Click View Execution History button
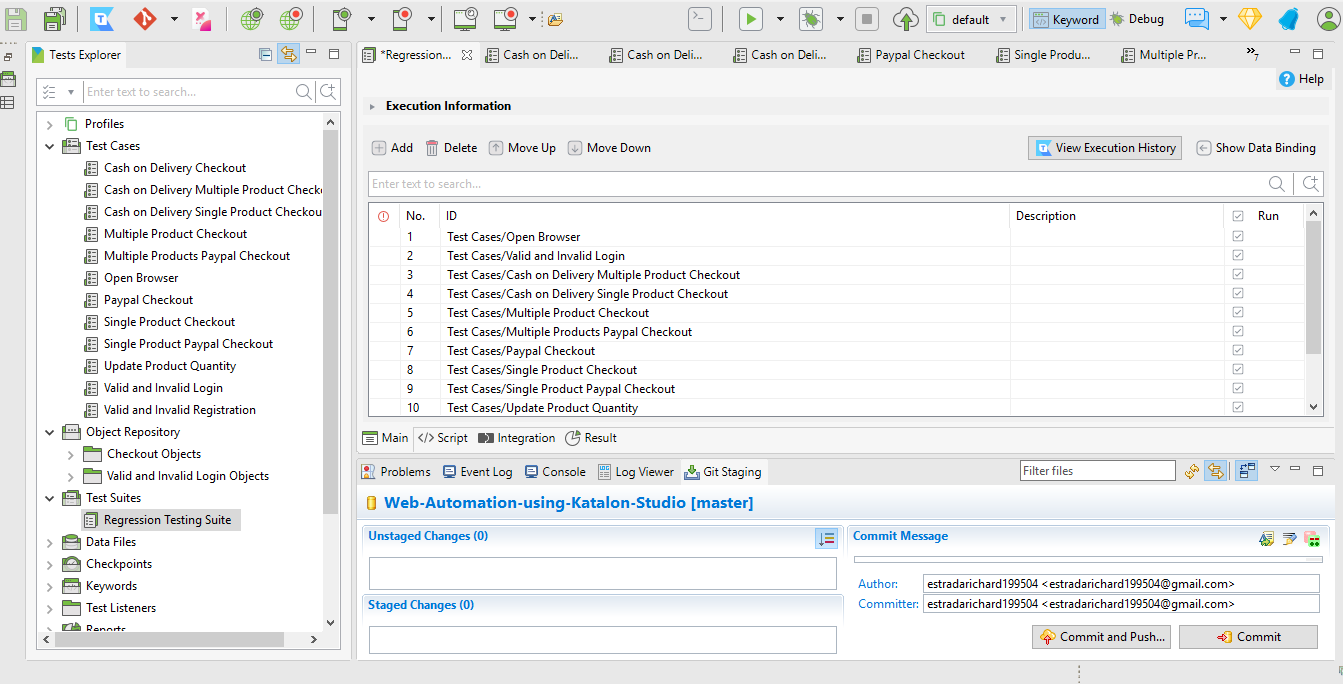Viewport: 1343px width, 684px height. tap(1105, 148)
